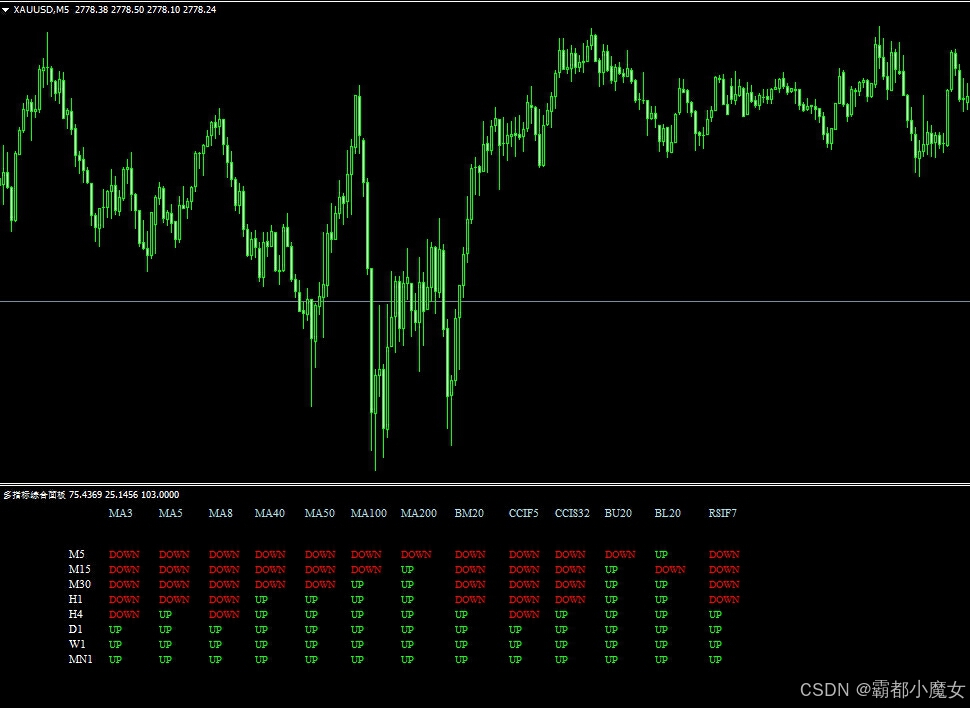
Task: Click the M5 timeframe row label
Action: click(77, 555)
